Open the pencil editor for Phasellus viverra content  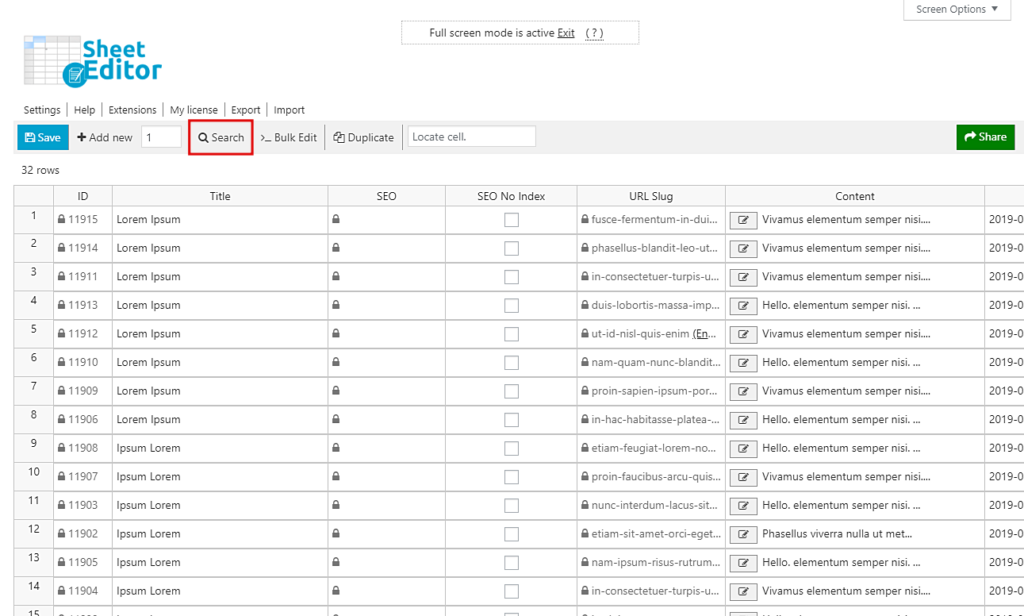[743, 533]
